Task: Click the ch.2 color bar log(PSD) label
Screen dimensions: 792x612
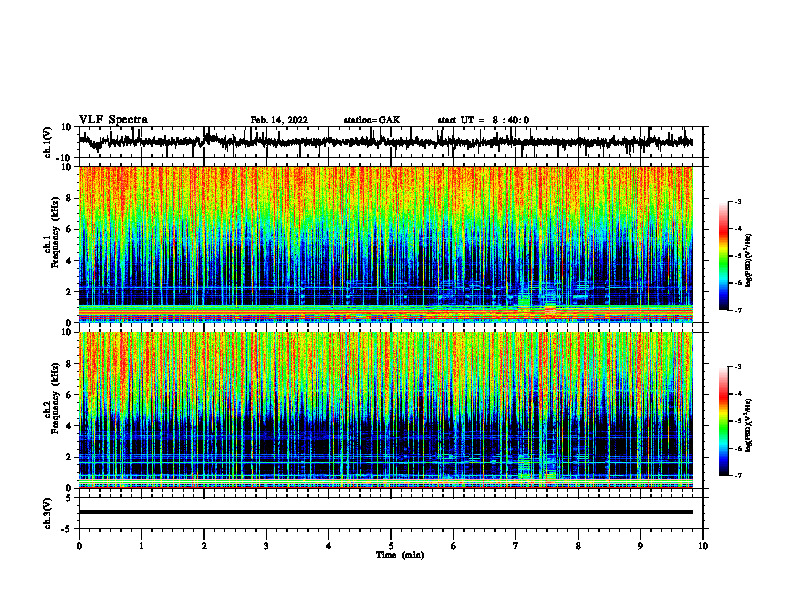Action: 748,425
